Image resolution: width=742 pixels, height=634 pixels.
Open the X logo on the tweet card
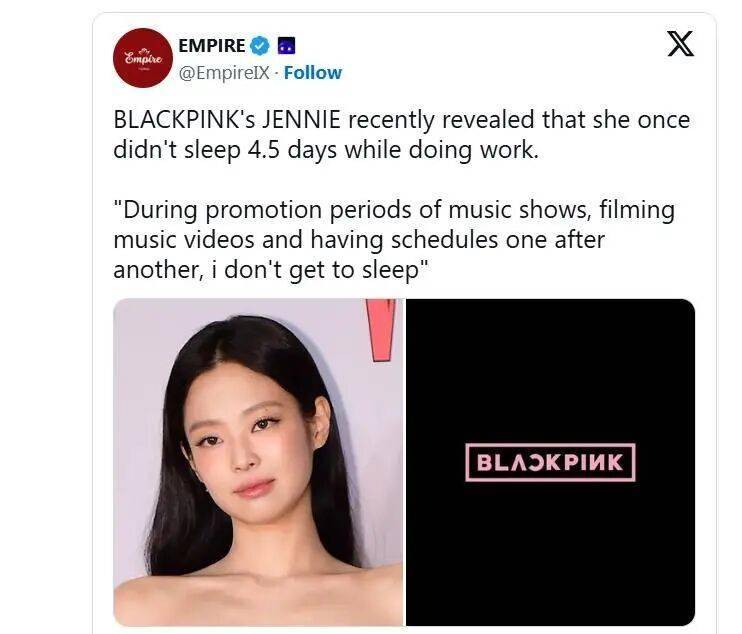click(680, 44)
